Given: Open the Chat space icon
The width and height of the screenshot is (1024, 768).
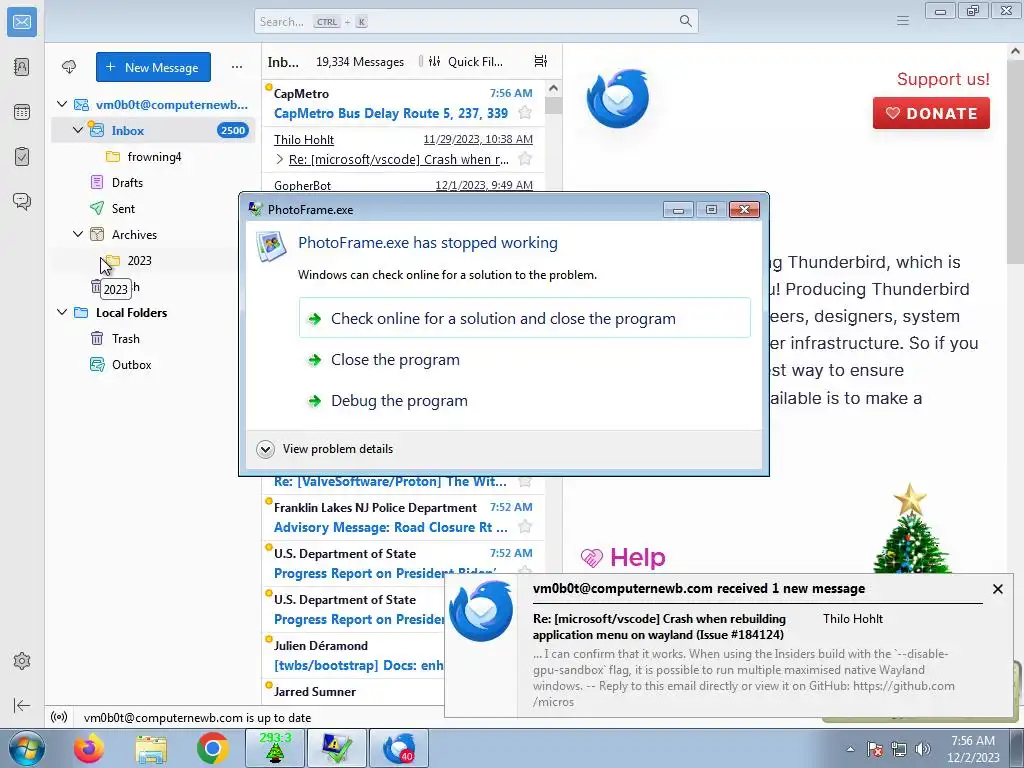Looking at the screenshot, I should [22, 201].
